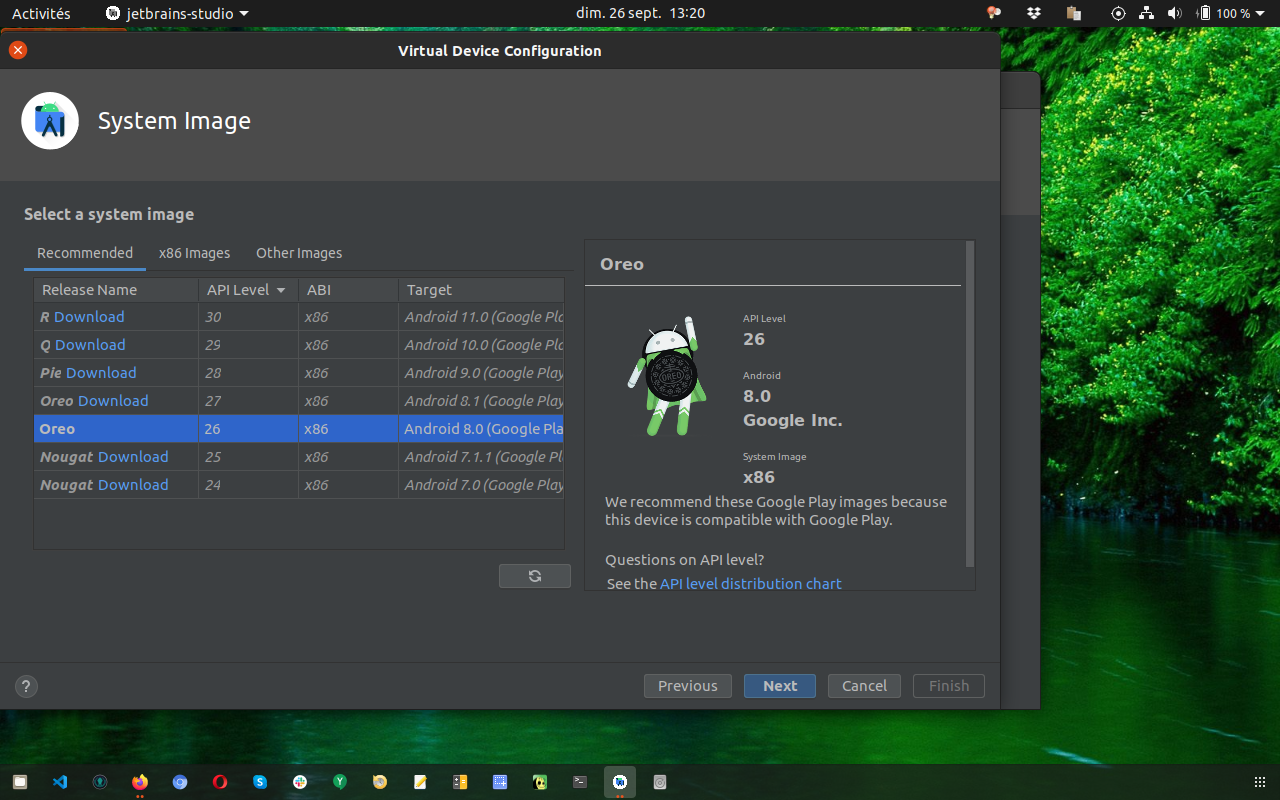Show applications grid in taskbar corner

(x=1260, y=782)
